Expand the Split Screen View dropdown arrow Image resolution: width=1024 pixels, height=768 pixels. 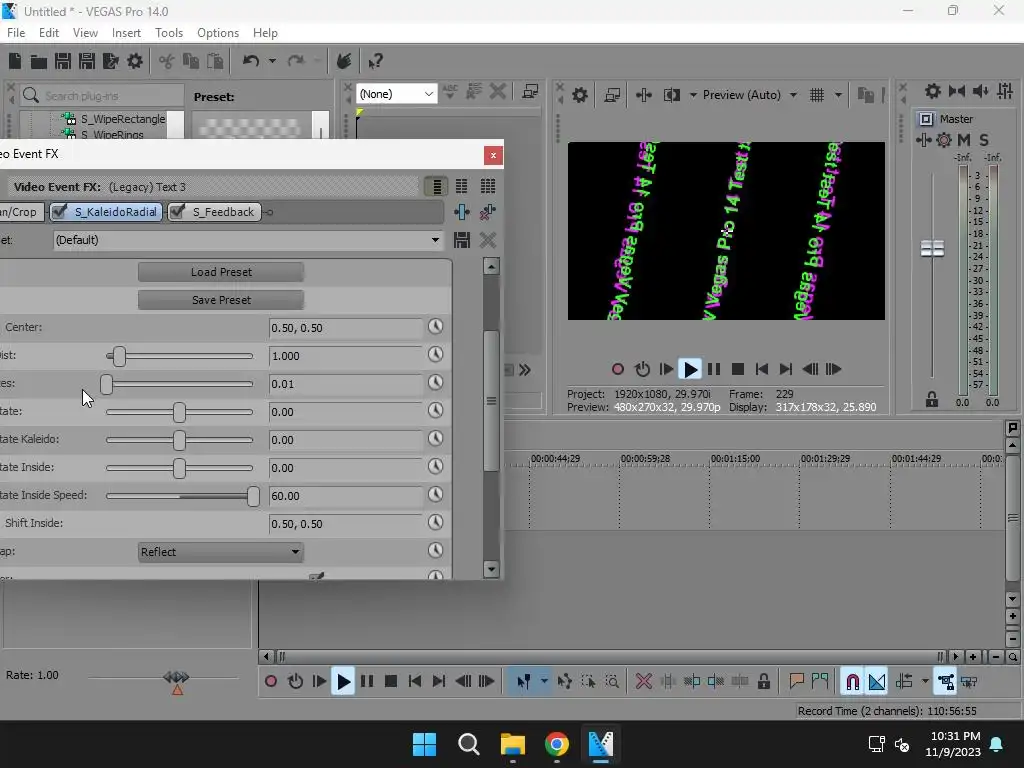point(693,95)
